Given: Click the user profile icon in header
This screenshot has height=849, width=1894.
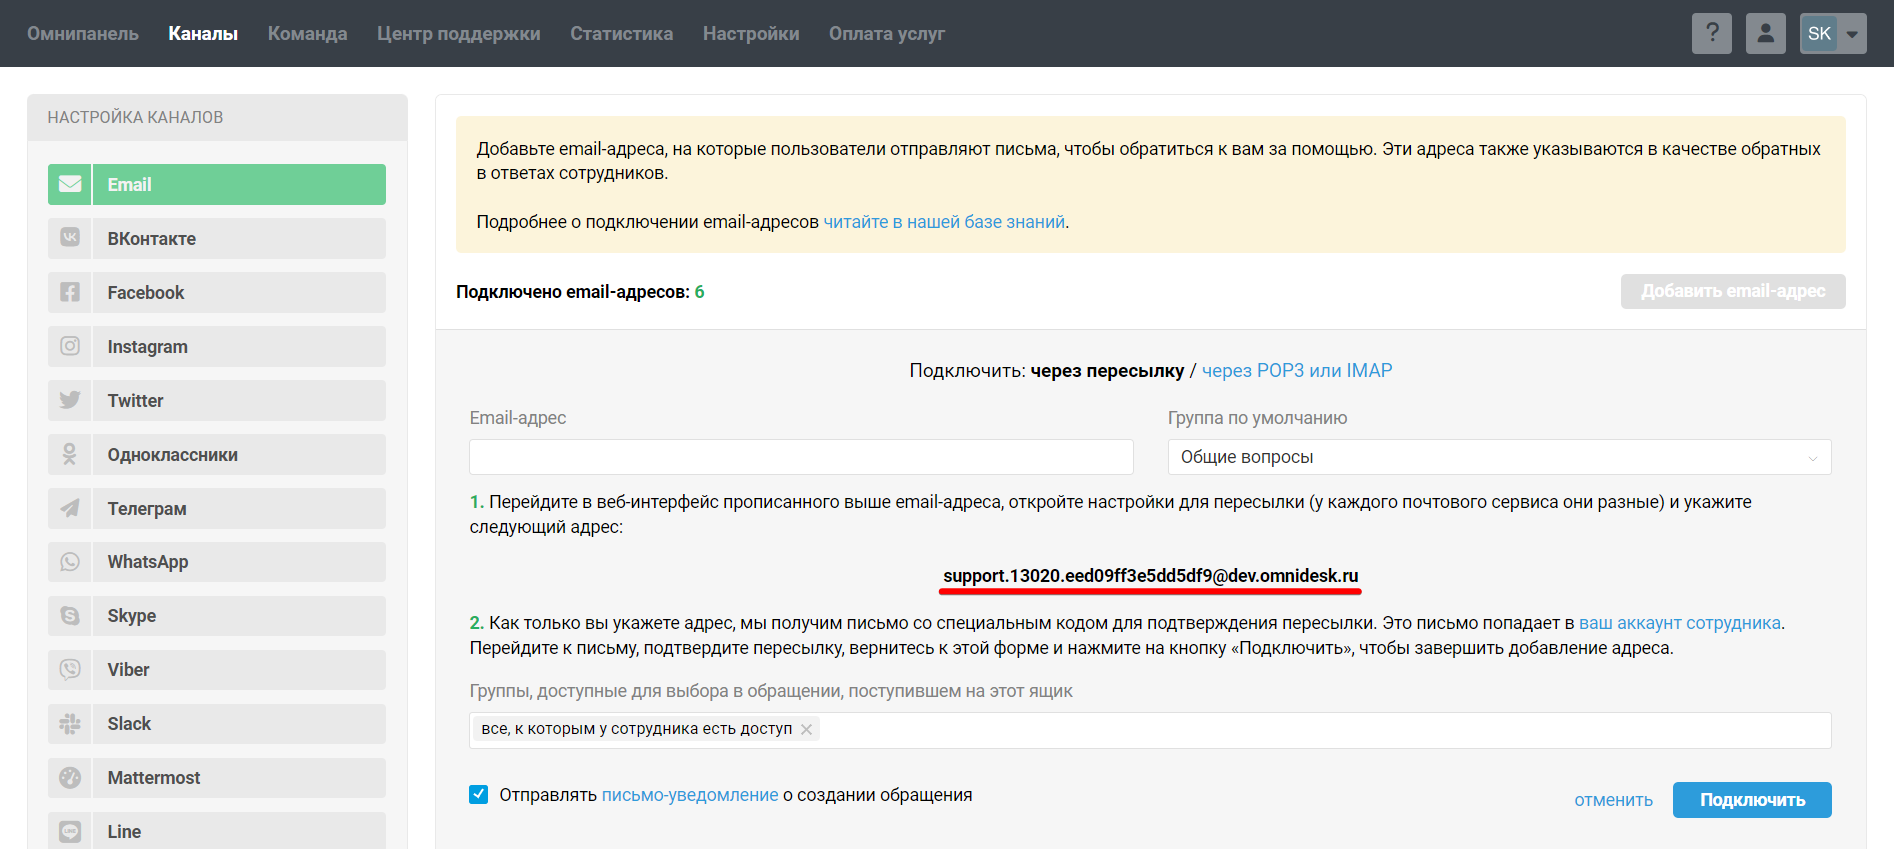Looking at the screenshot, I should pyautogui.click(x=1766, y=34).
